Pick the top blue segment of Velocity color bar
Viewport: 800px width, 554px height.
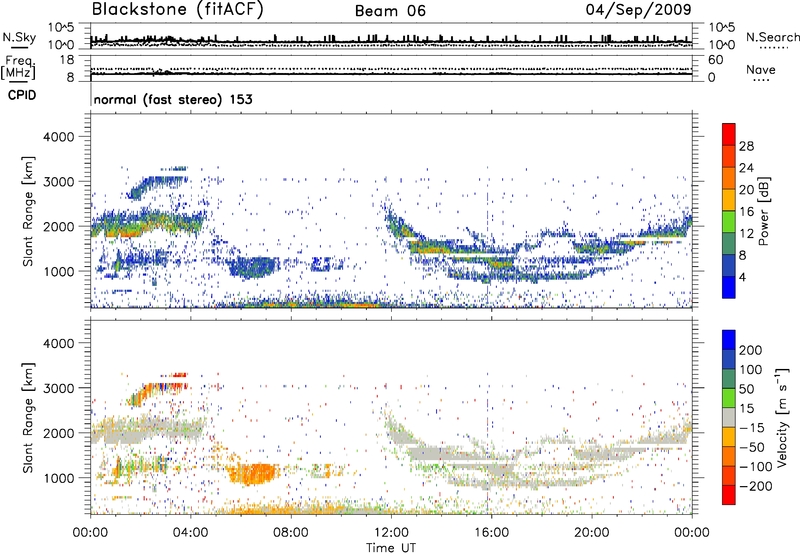tap(729, 340)
